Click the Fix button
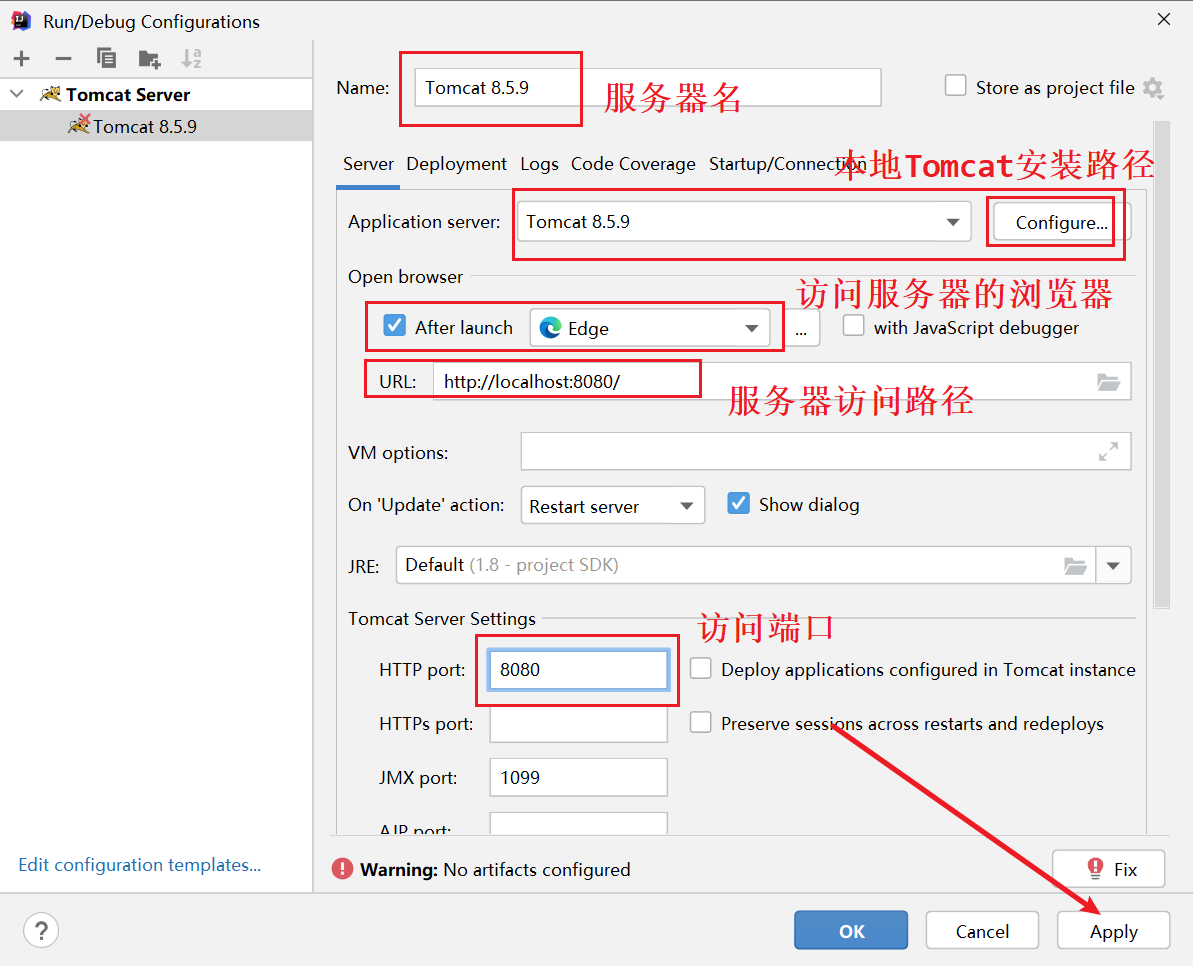Viewport: 1193px width, 966px height. coord(1109,869)
